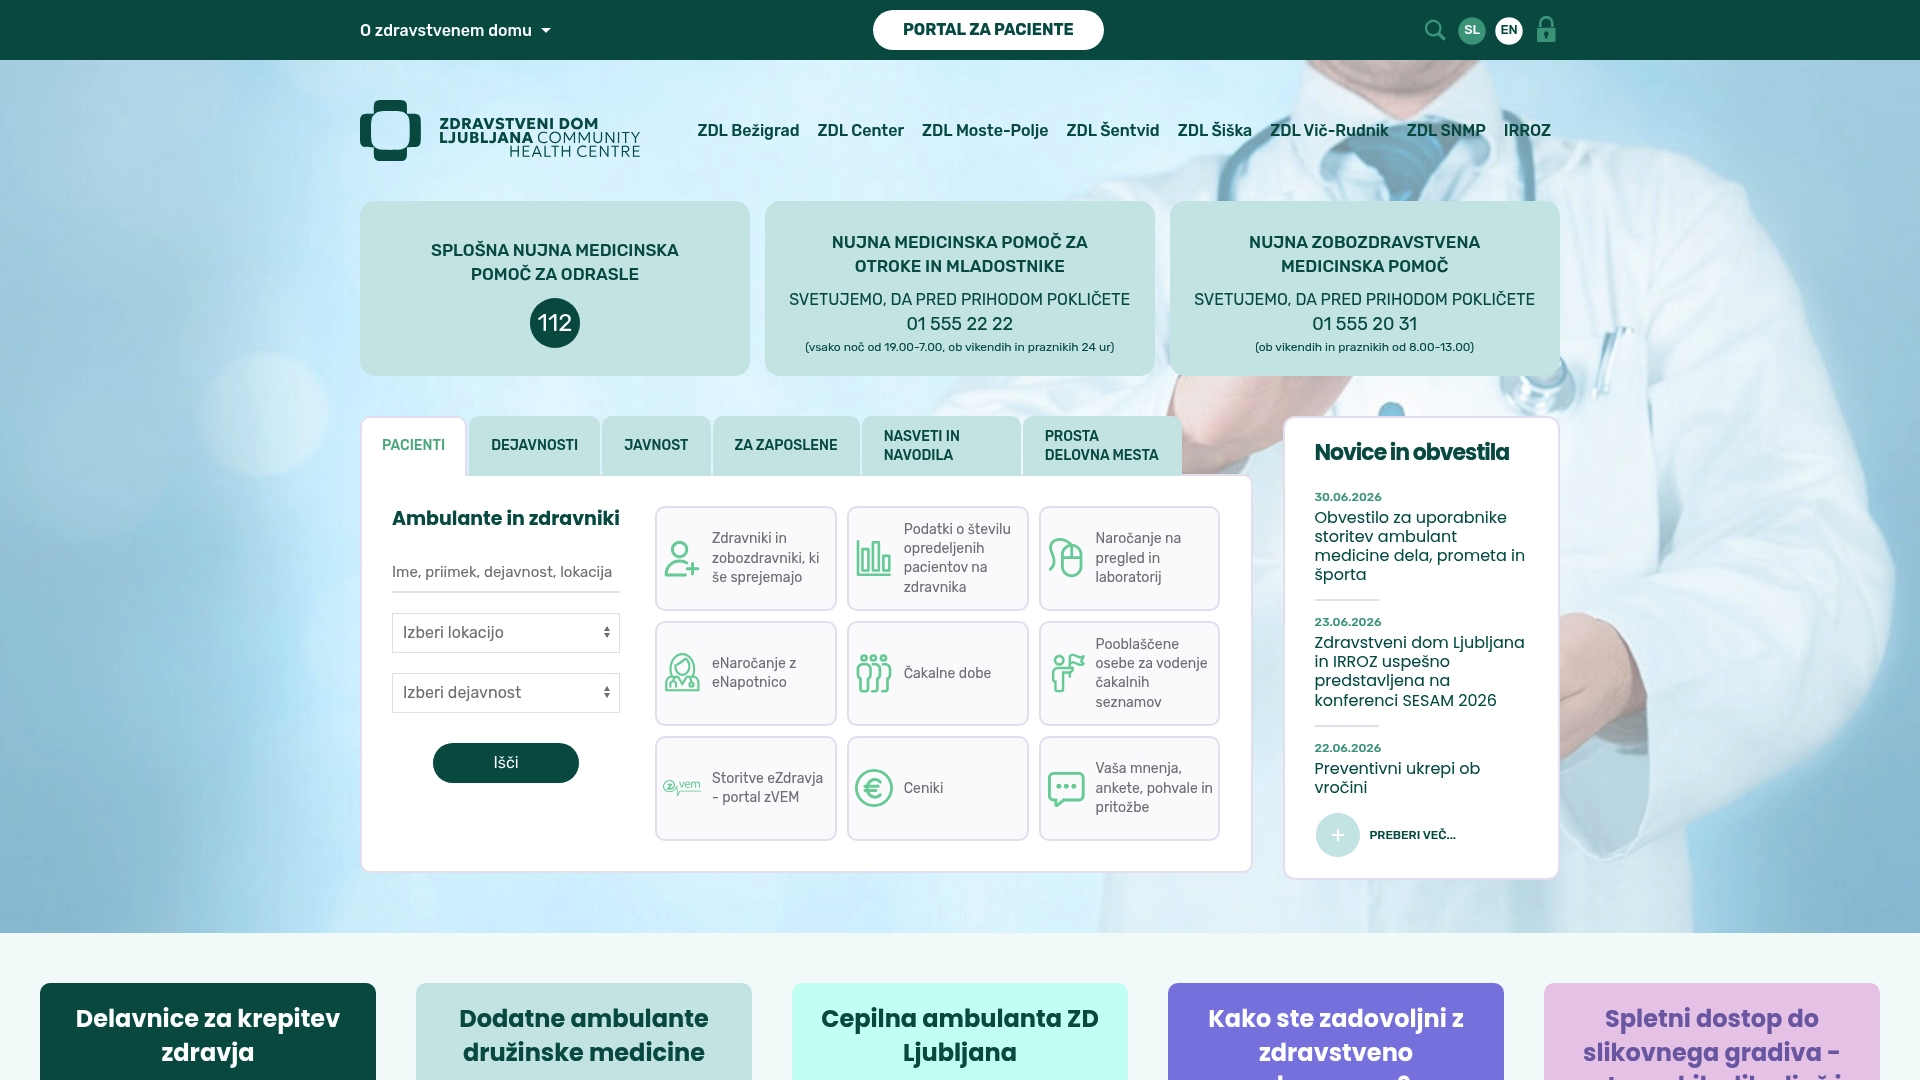Click the euro coin icon for Ceniki
Image resolution: width=1920 pixels, height=1080 pixels.
[874, 788]
